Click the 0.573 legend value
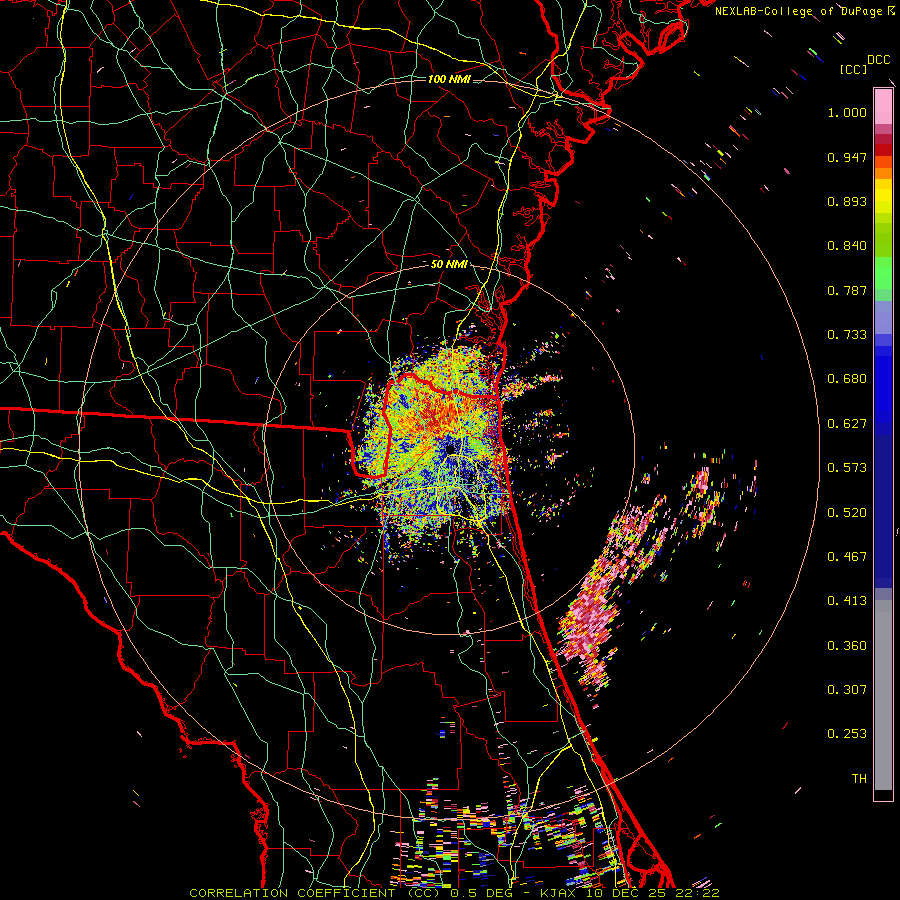Image resolution: width=900 pixels, height=900 pixels. (x=847, y=468)
